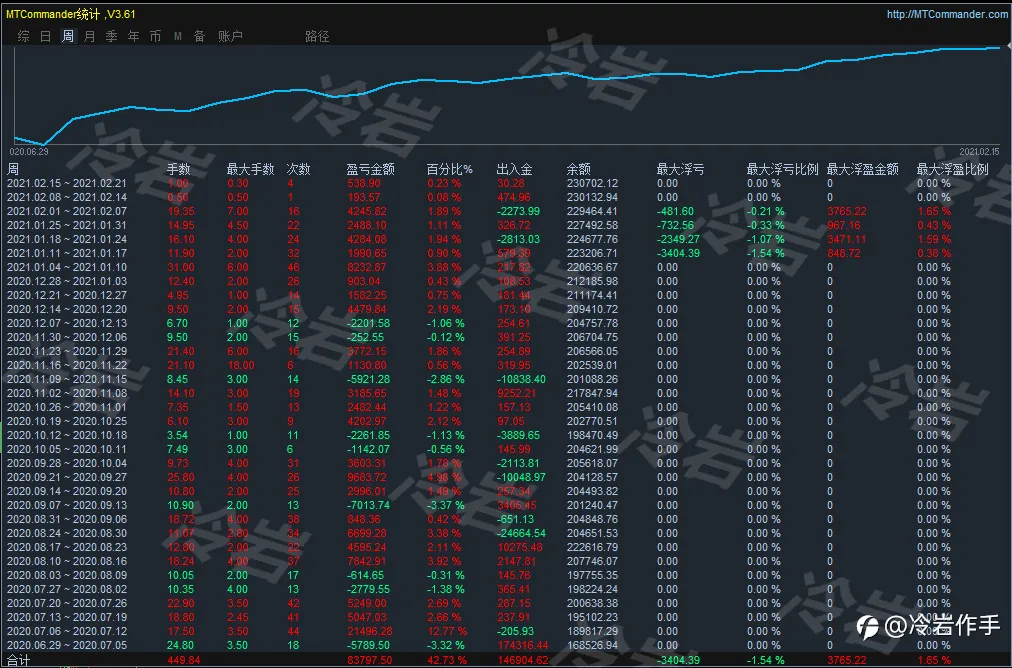Click the total lots 449.84
Image resolution: width=1012 pixels, height=668 pixels.
[183, 660]
